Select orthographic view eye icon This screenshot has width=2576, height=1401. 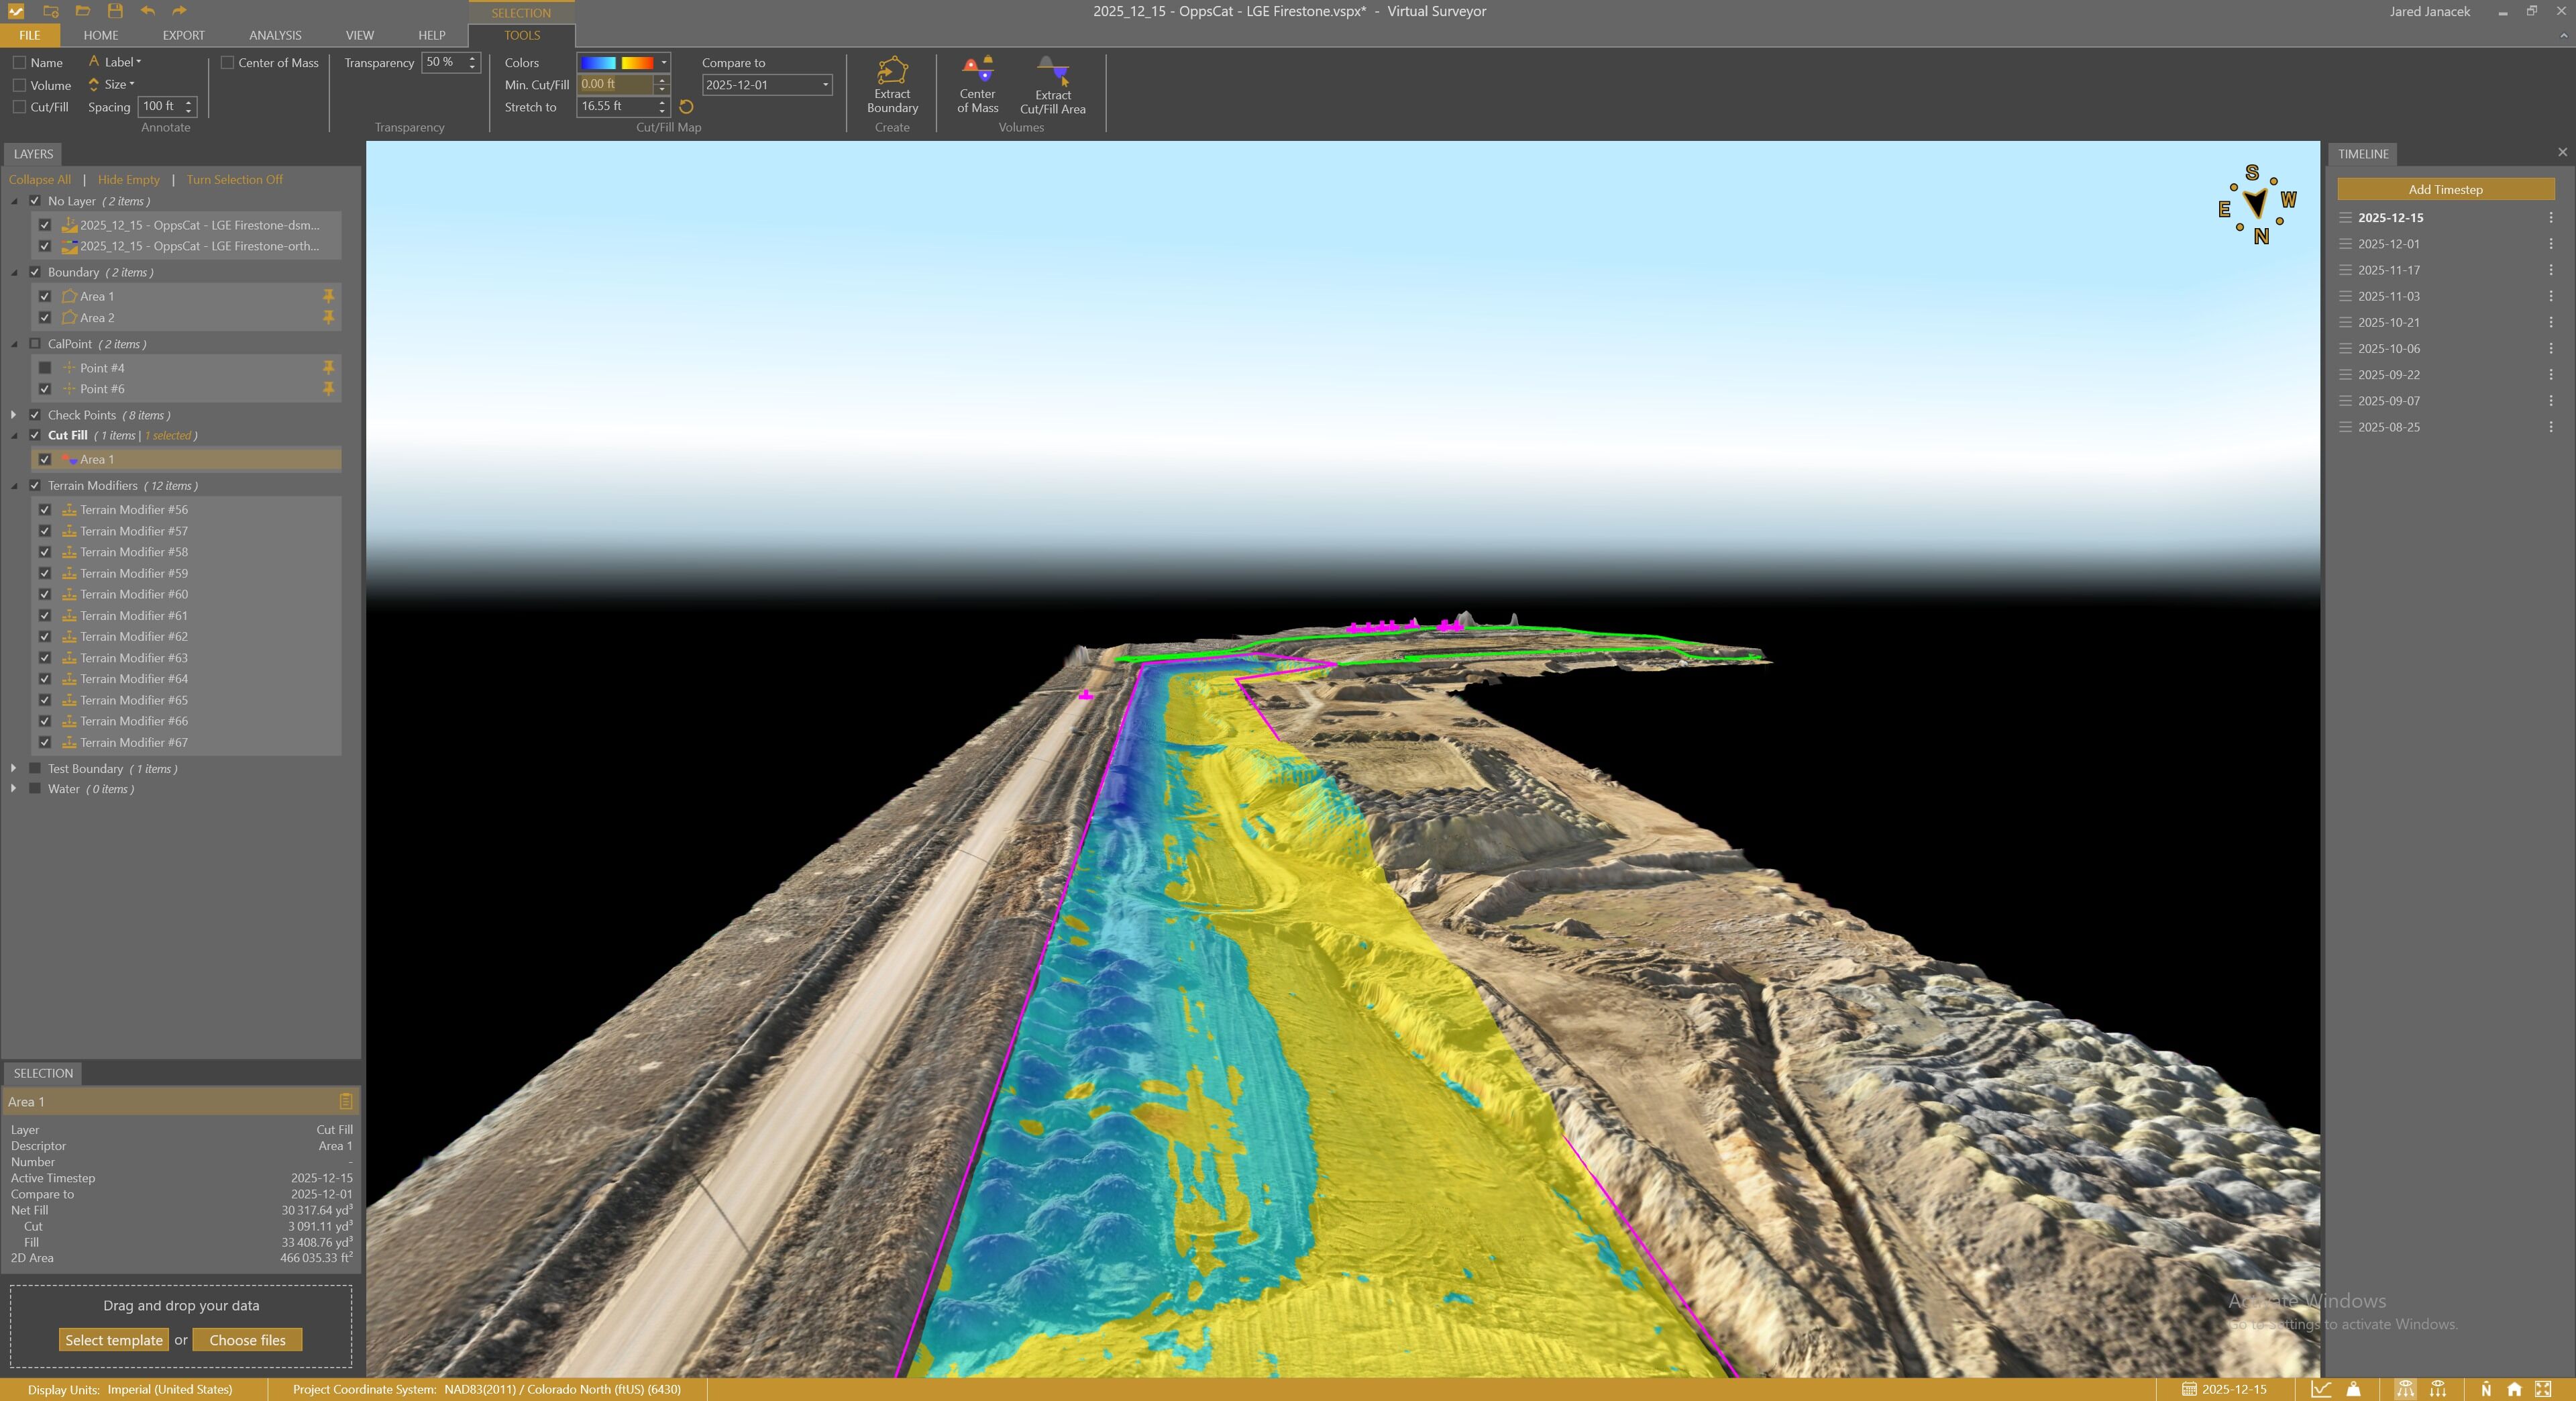pyautogui.click(x=2438, y=1389)
